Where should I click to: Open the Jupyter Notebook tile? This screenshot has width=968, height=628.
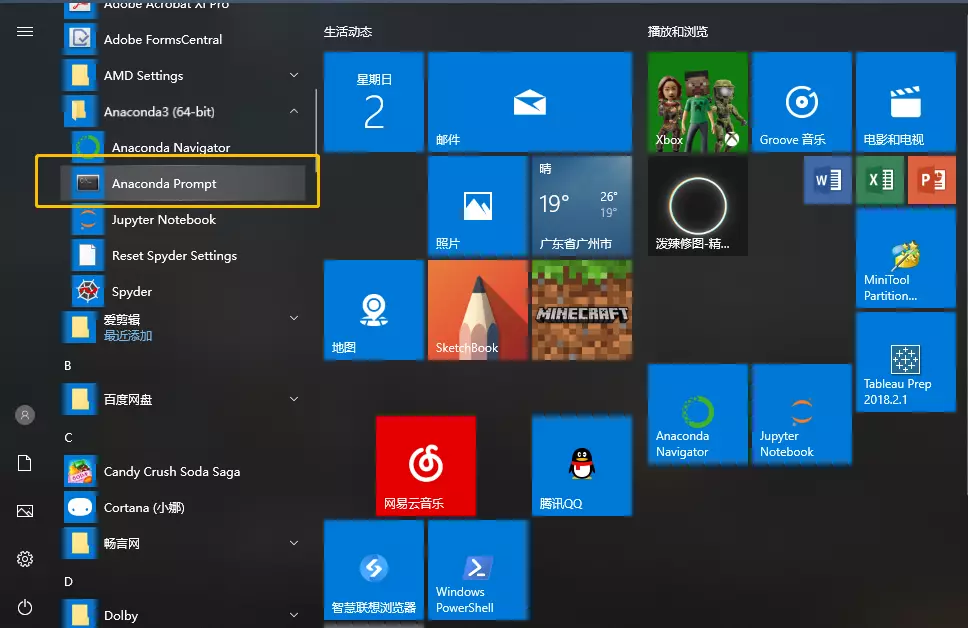click(801, 414)
